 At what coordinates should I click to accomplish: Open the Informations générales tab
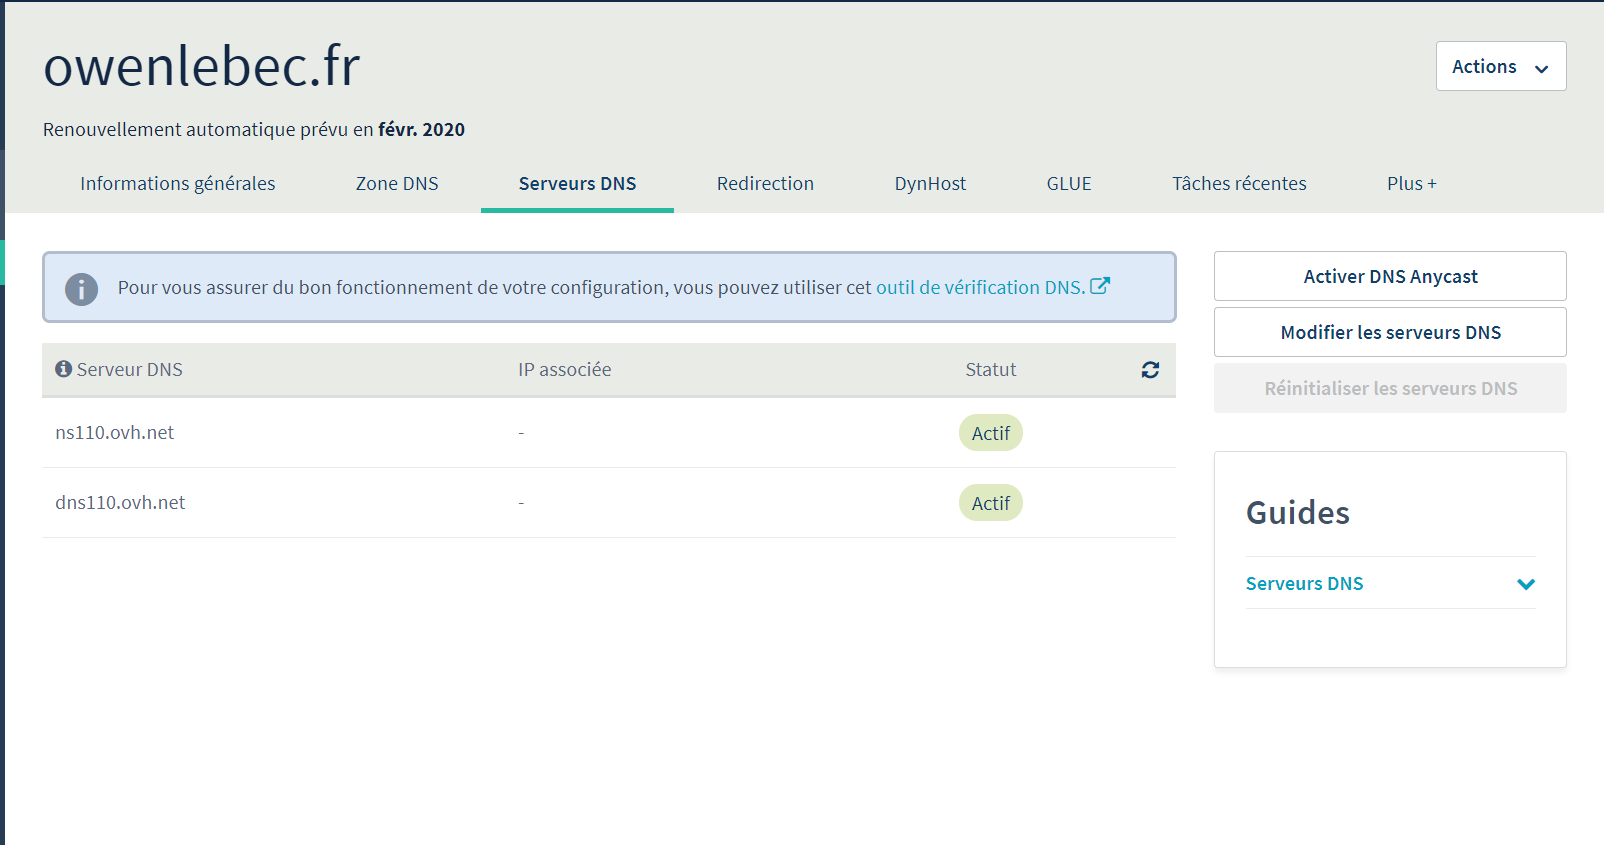[x=178, y=183]
